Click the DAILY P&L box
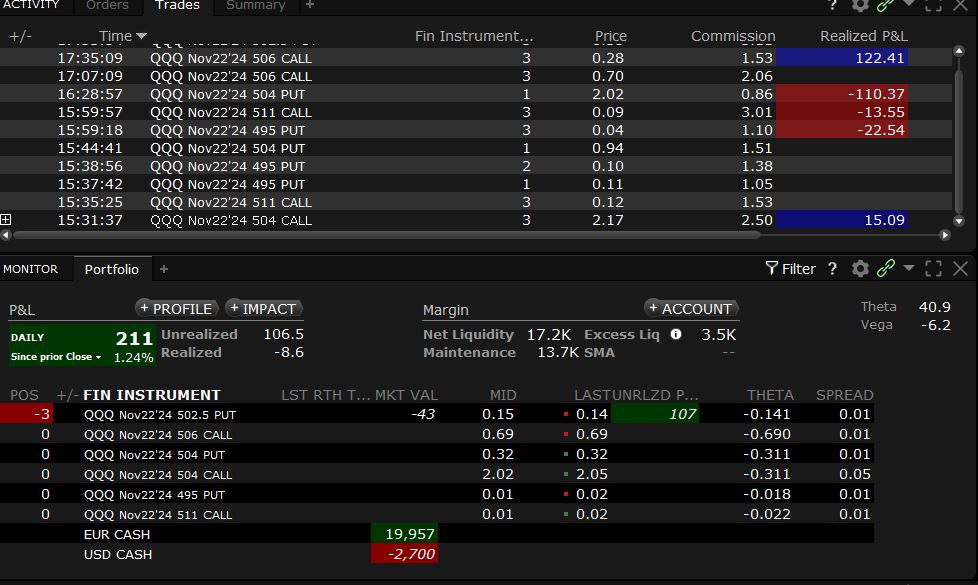978x585 pixels. tap(82, 345)
